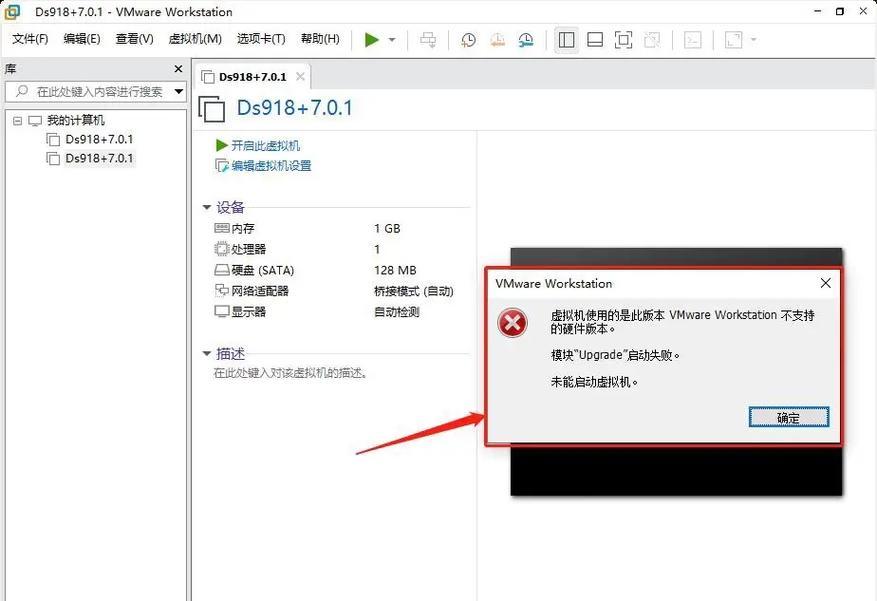
Task: Open the 选项卡(T) menu
Action: click(261, 39)
